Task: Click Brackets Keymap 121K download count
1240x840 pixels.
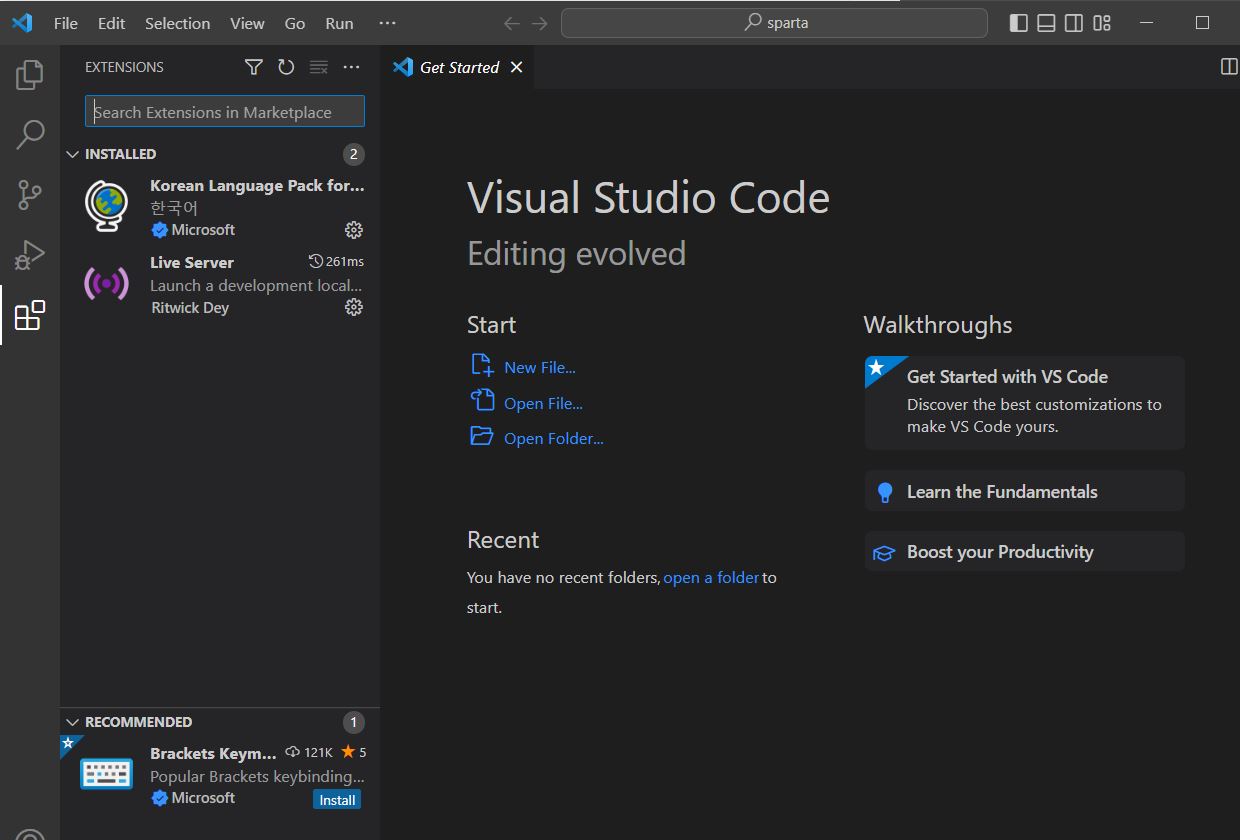Action: coord(309,752)
